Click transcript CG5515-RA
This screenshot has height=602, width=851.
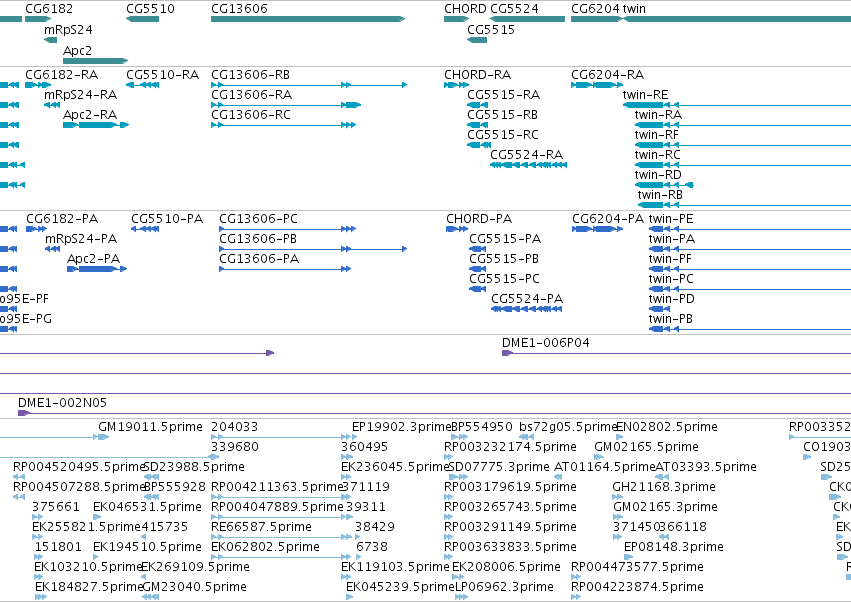coord(478,105)
